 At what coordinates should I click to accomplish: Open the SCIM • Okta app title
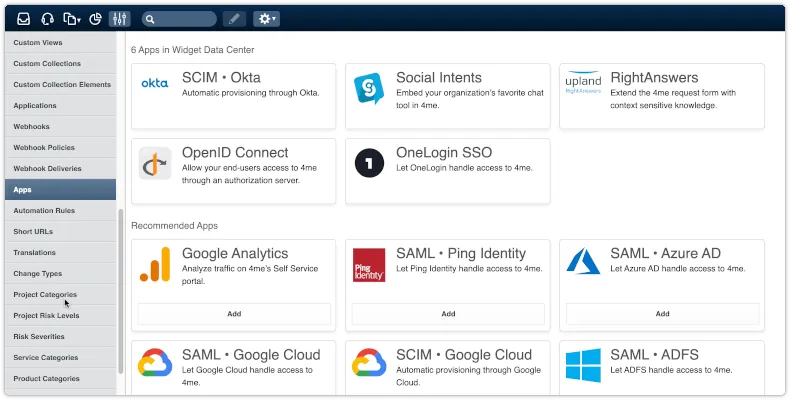click(221, 78)
